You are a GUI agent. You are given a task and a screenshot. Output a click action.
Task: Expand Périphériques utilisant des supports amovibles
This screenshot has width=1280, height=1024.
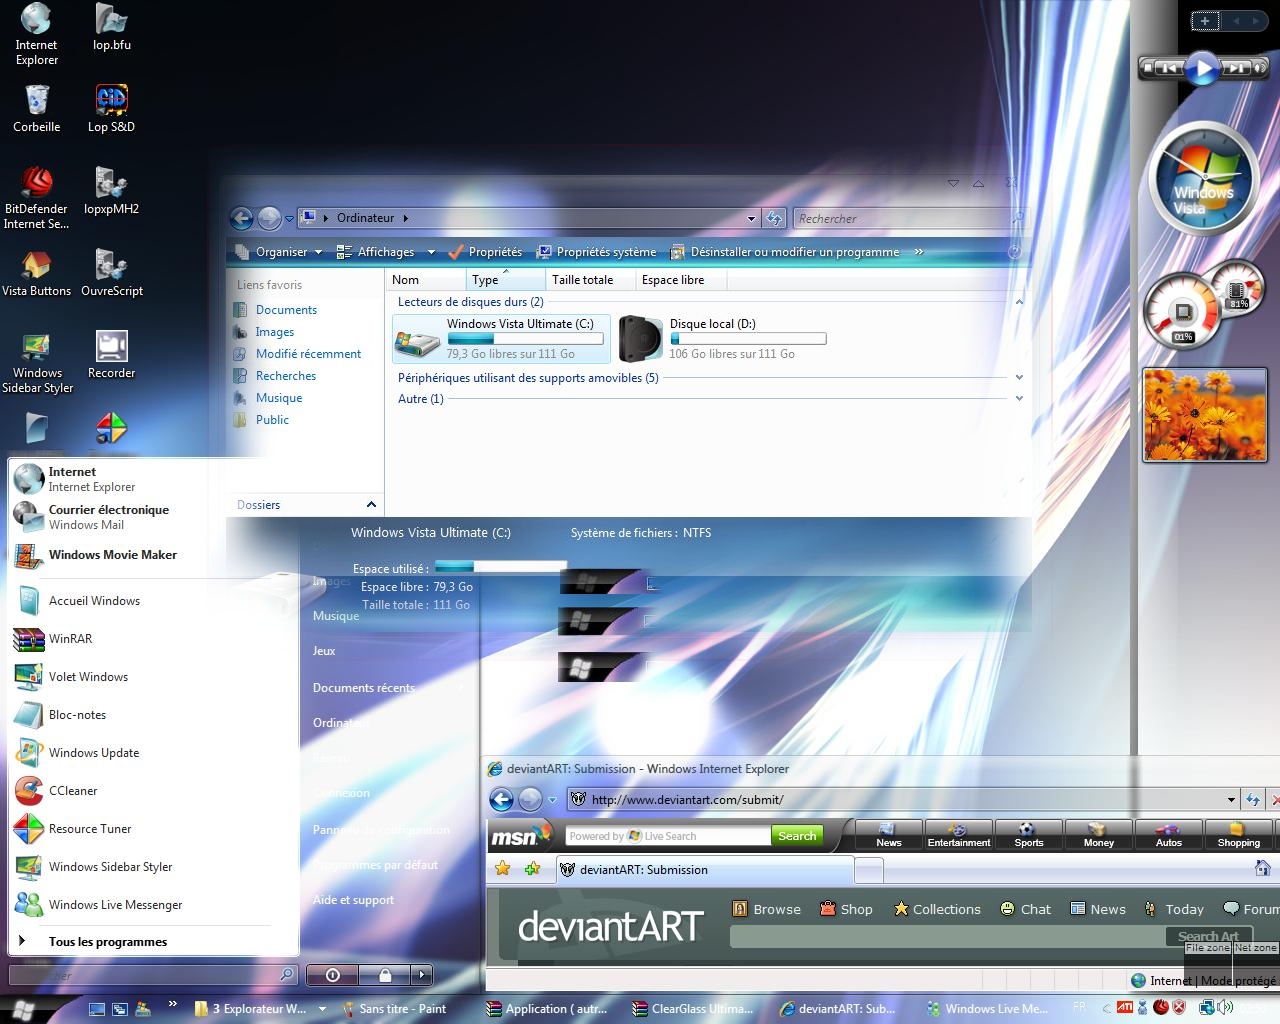(1019, 378)
